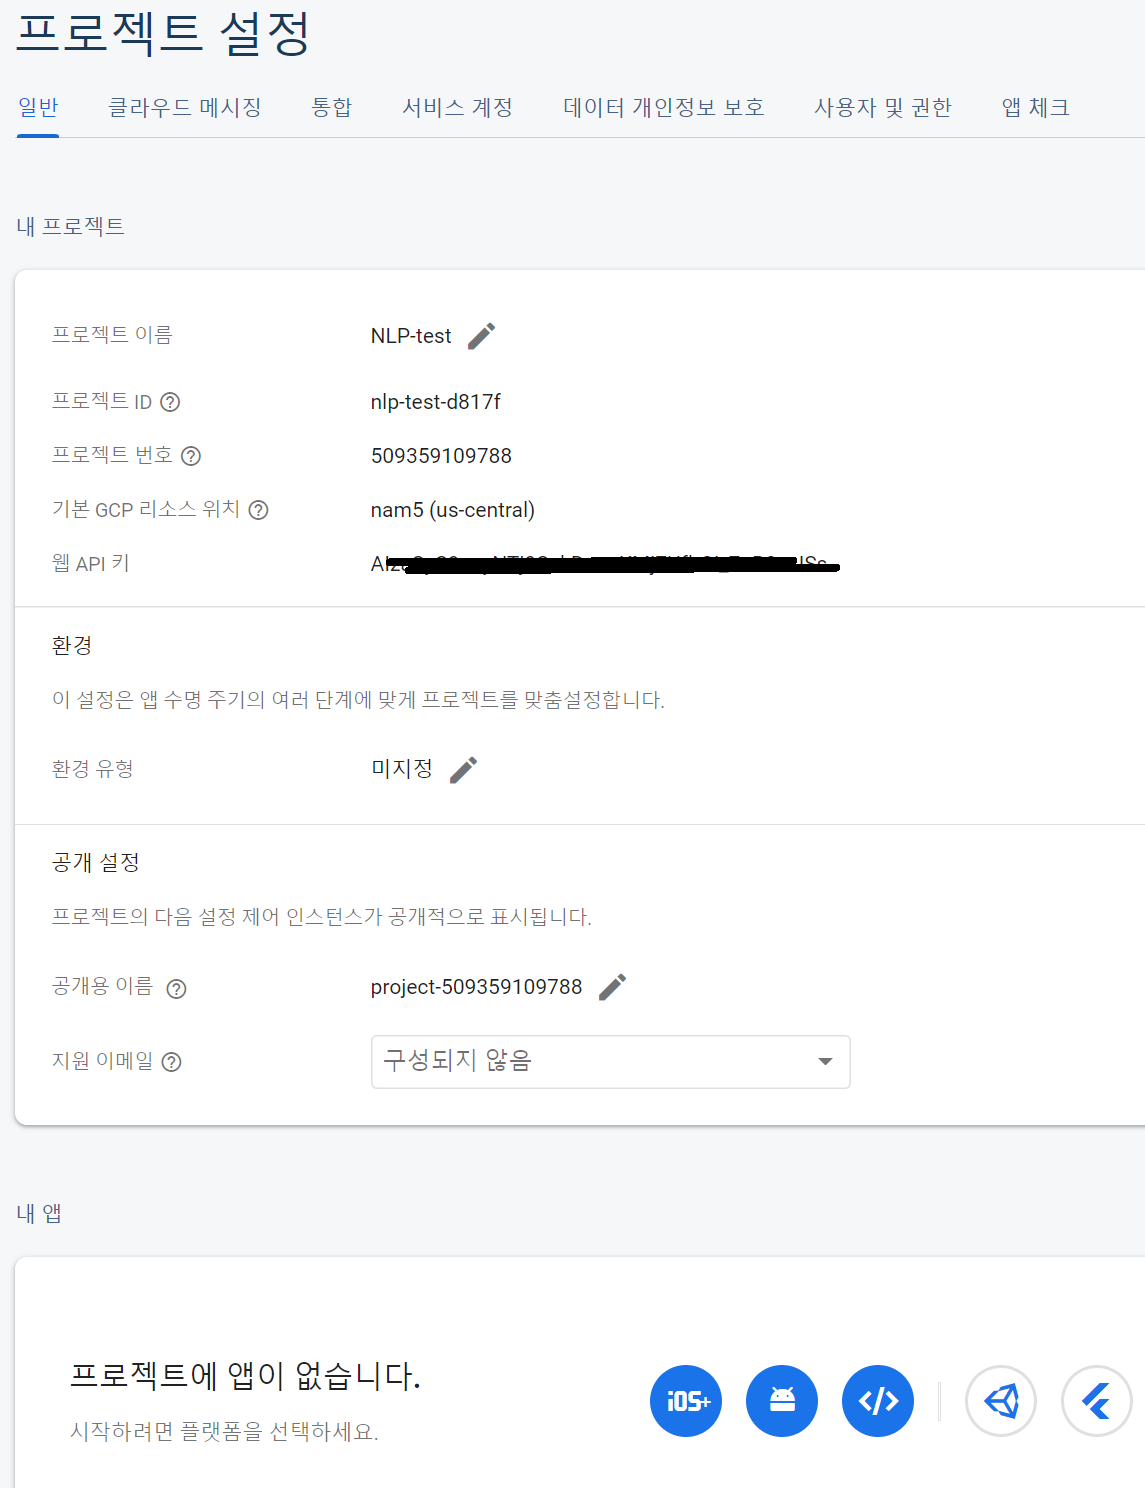Click the 미지정 environment type value
1145x1488 pixels.
click(402, 768)
